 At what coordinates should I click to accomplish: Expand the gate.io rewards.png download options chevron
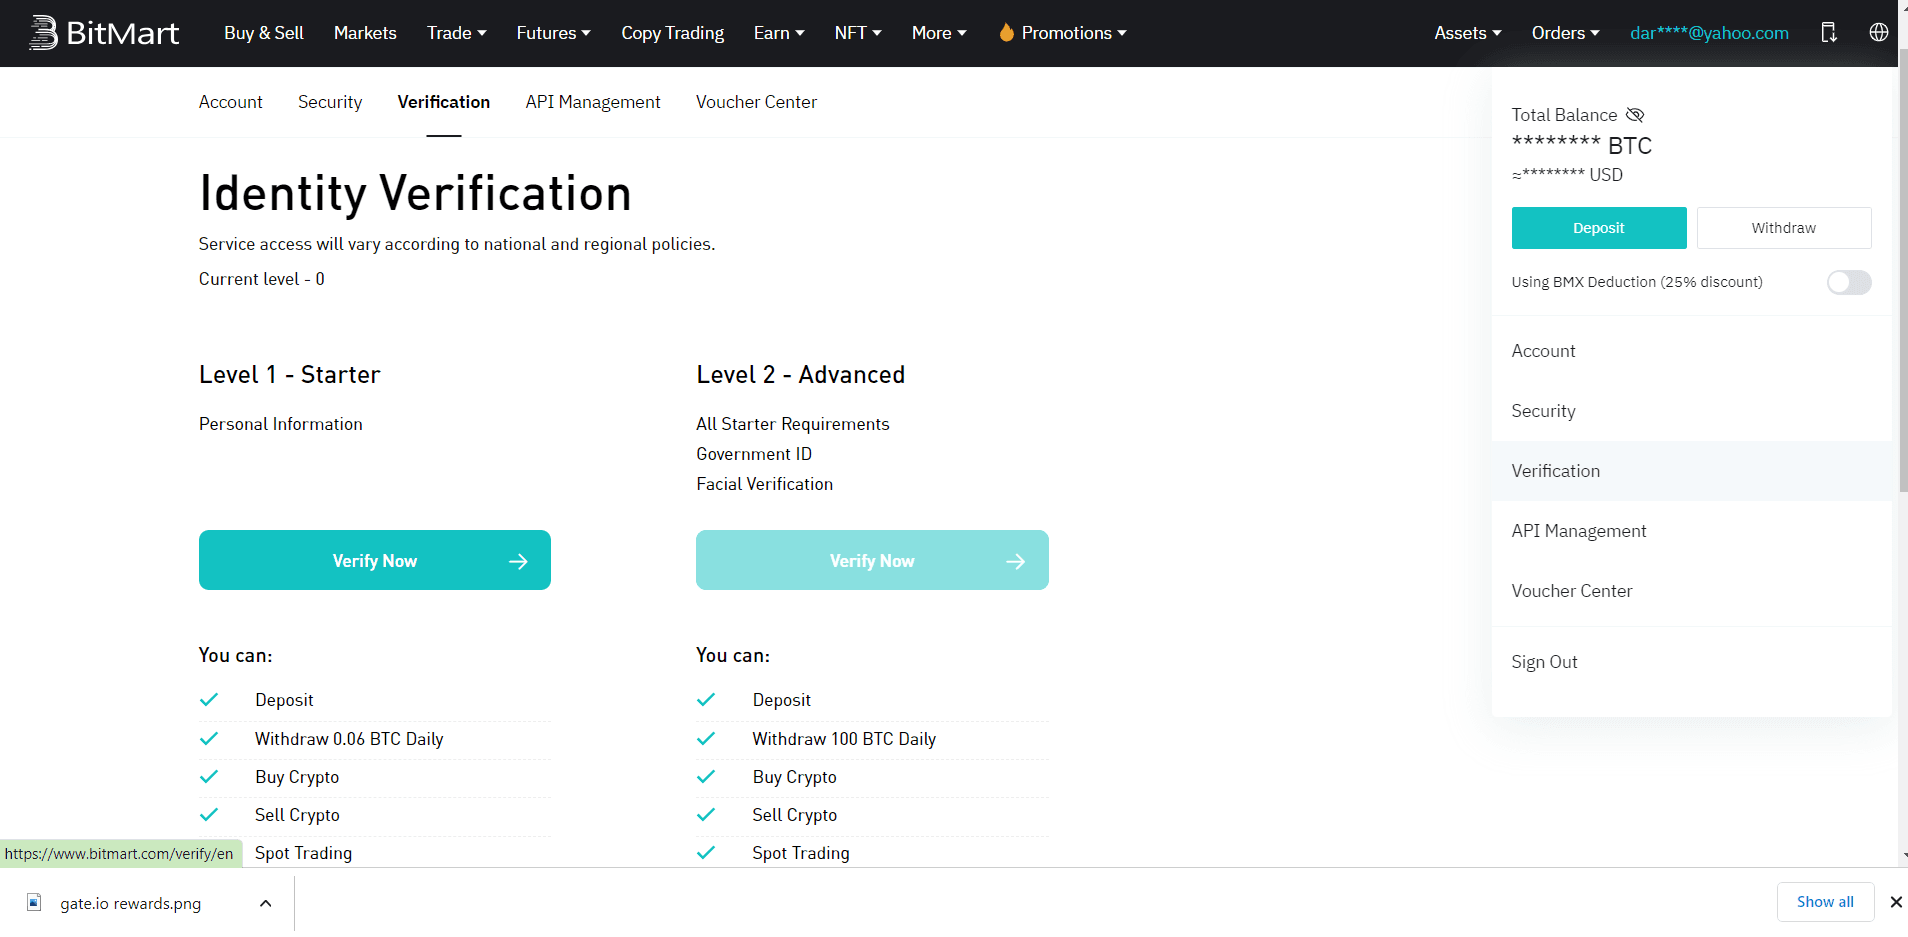[x=265, y=903]
